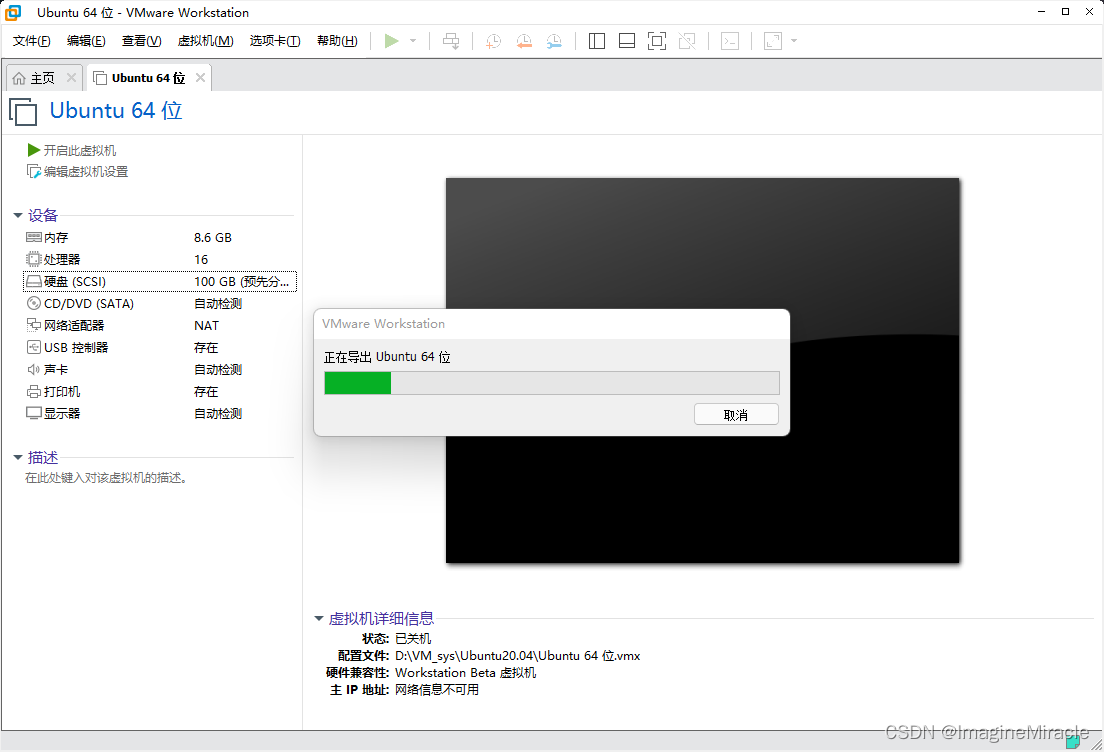Click the revert to snapshot toolbar icon
1104x752 pixels.
click(x=524, y=41)
